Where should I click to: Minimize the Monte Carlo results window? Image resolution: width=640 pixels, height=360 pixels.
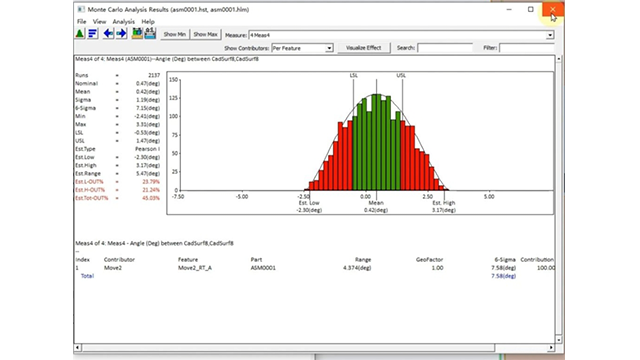[509, 9]
